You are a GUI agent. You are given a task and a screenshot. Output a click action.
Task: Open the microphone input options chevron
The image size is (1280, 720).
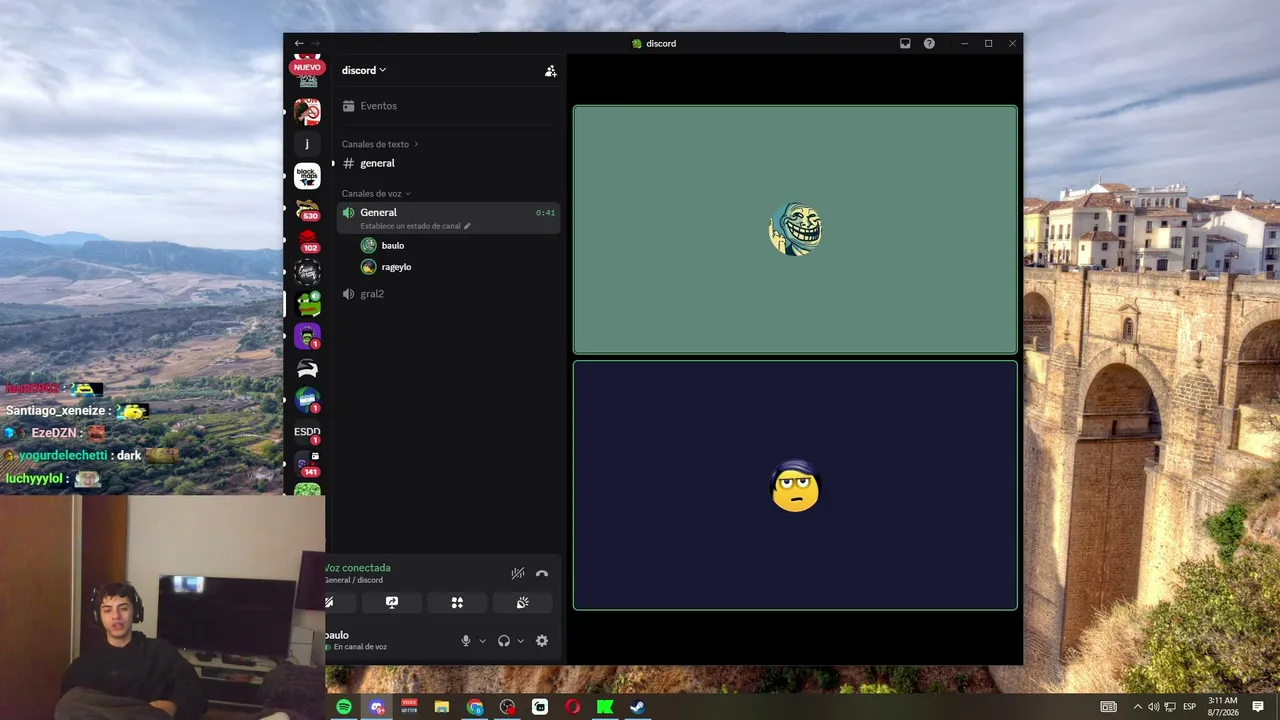click(x=482, y=641)
